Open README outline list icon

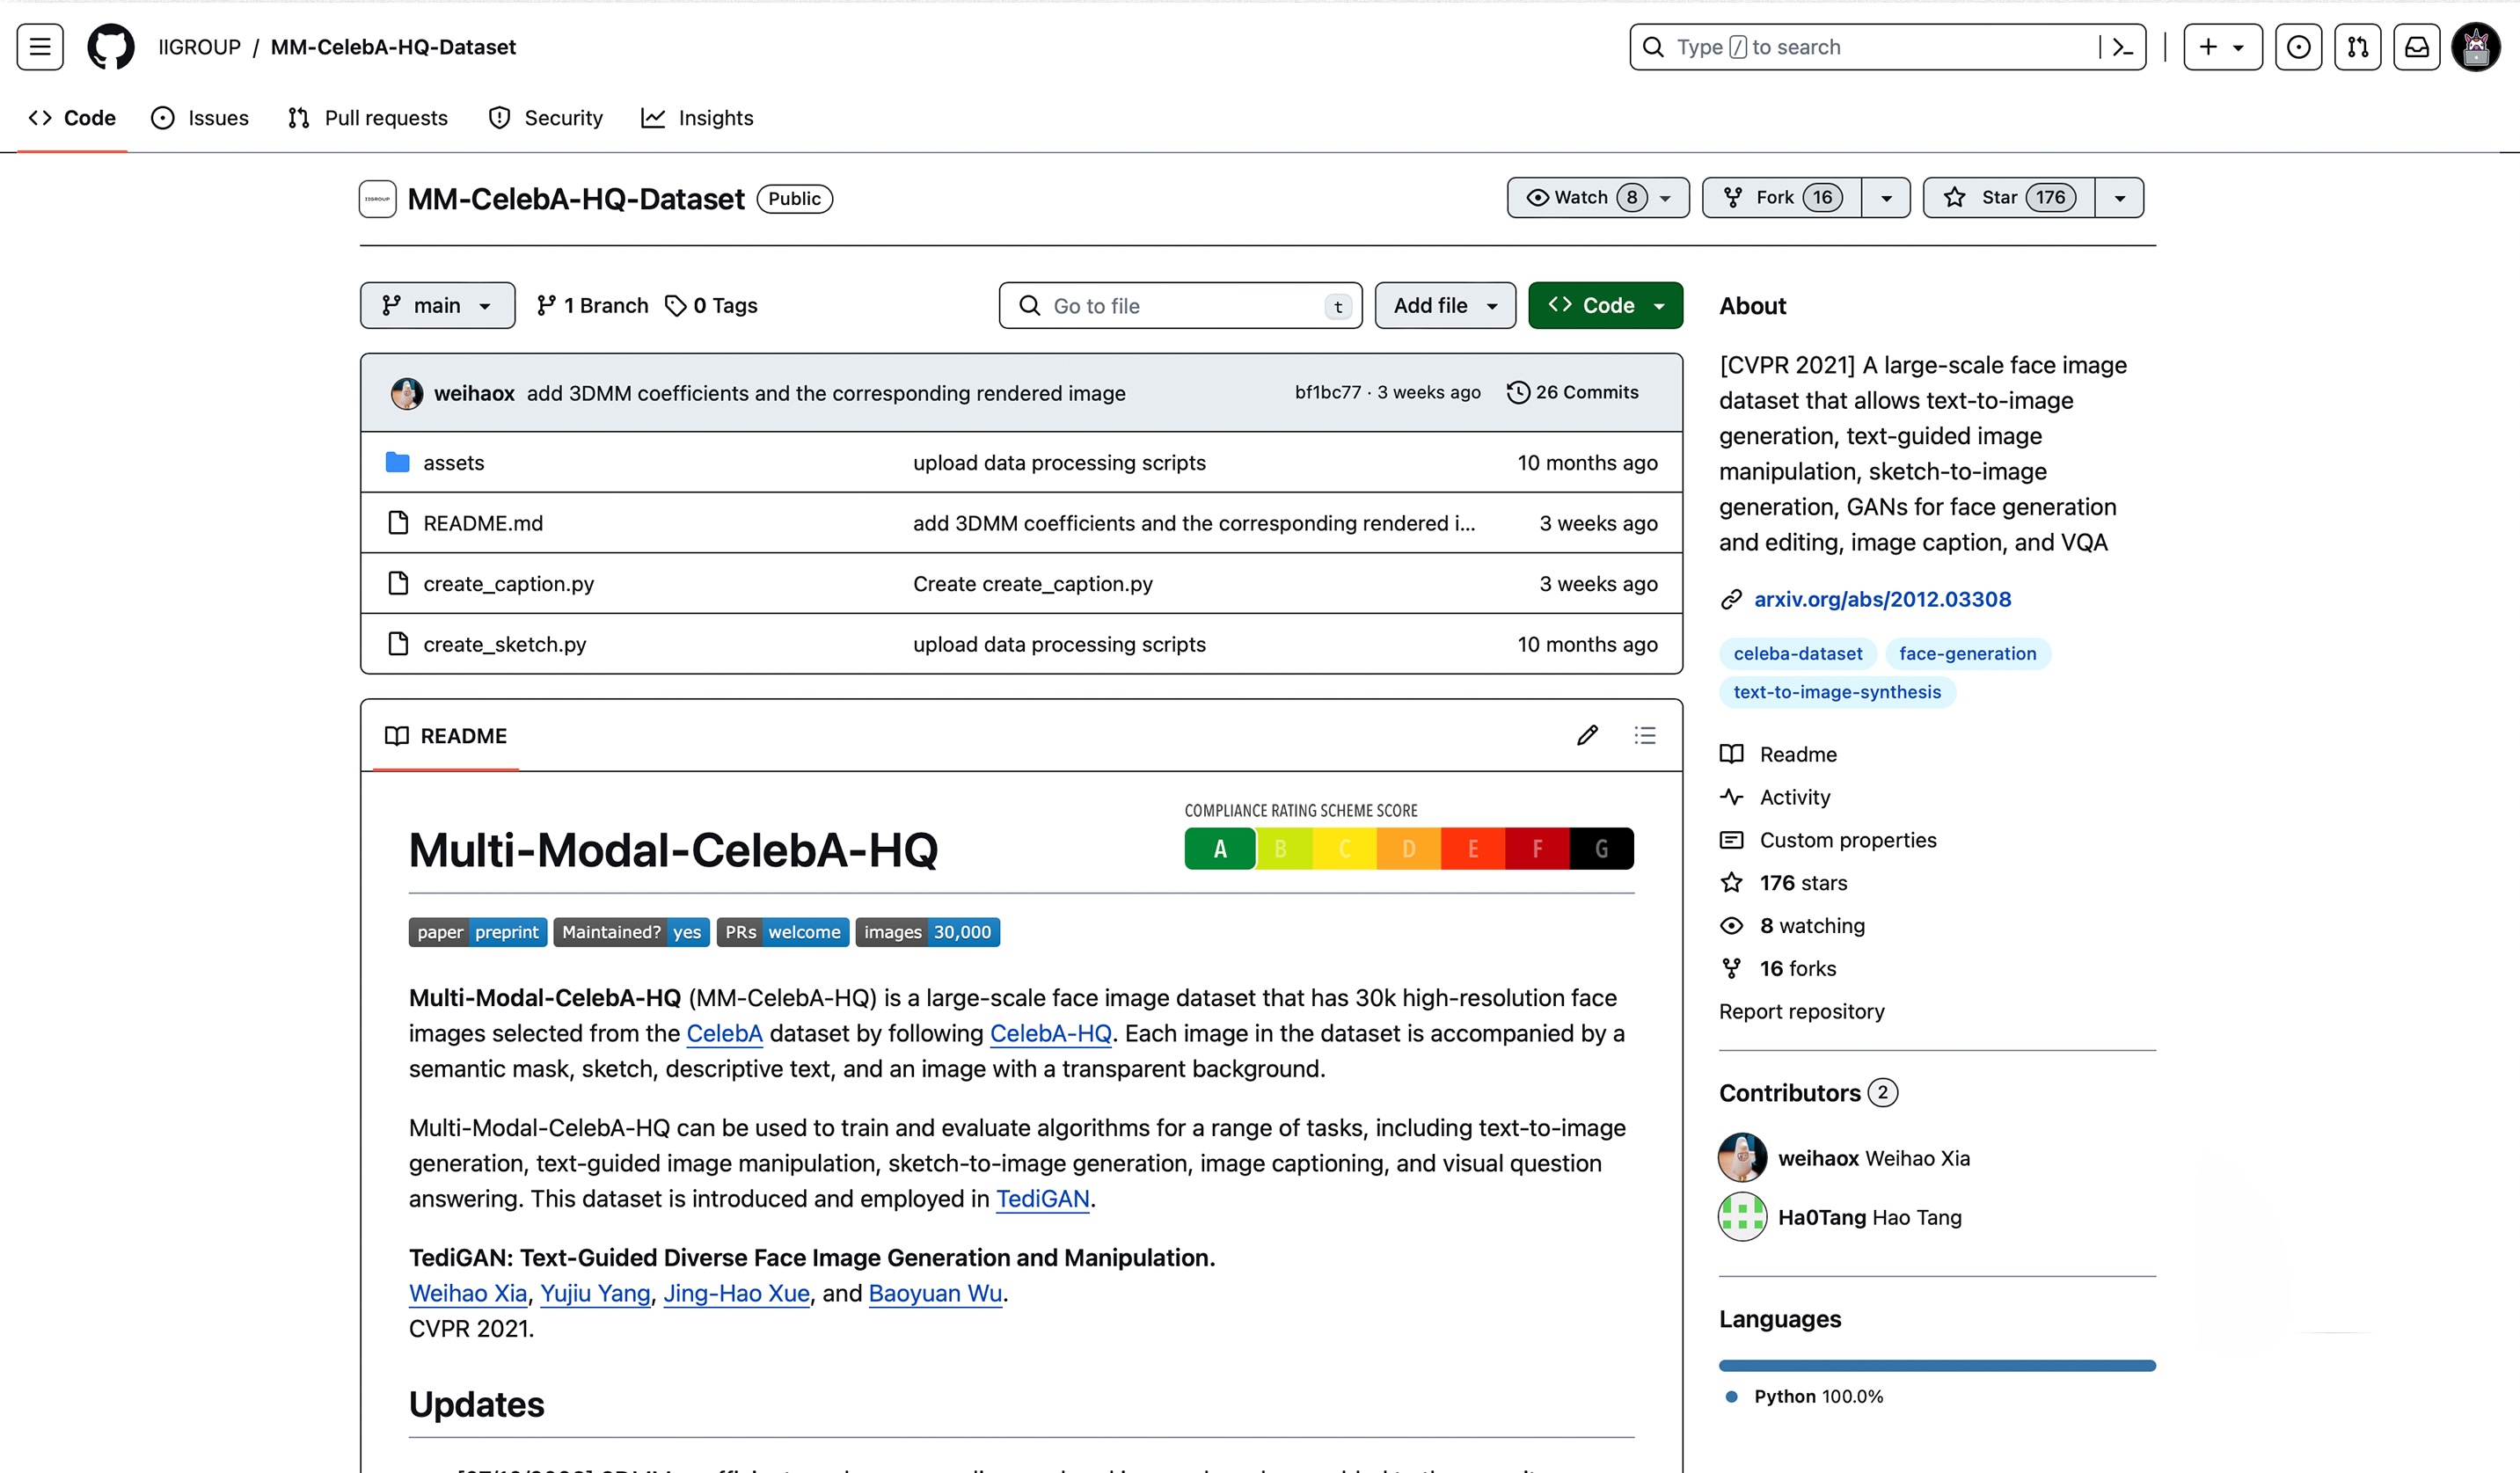tap(1645, 736)
